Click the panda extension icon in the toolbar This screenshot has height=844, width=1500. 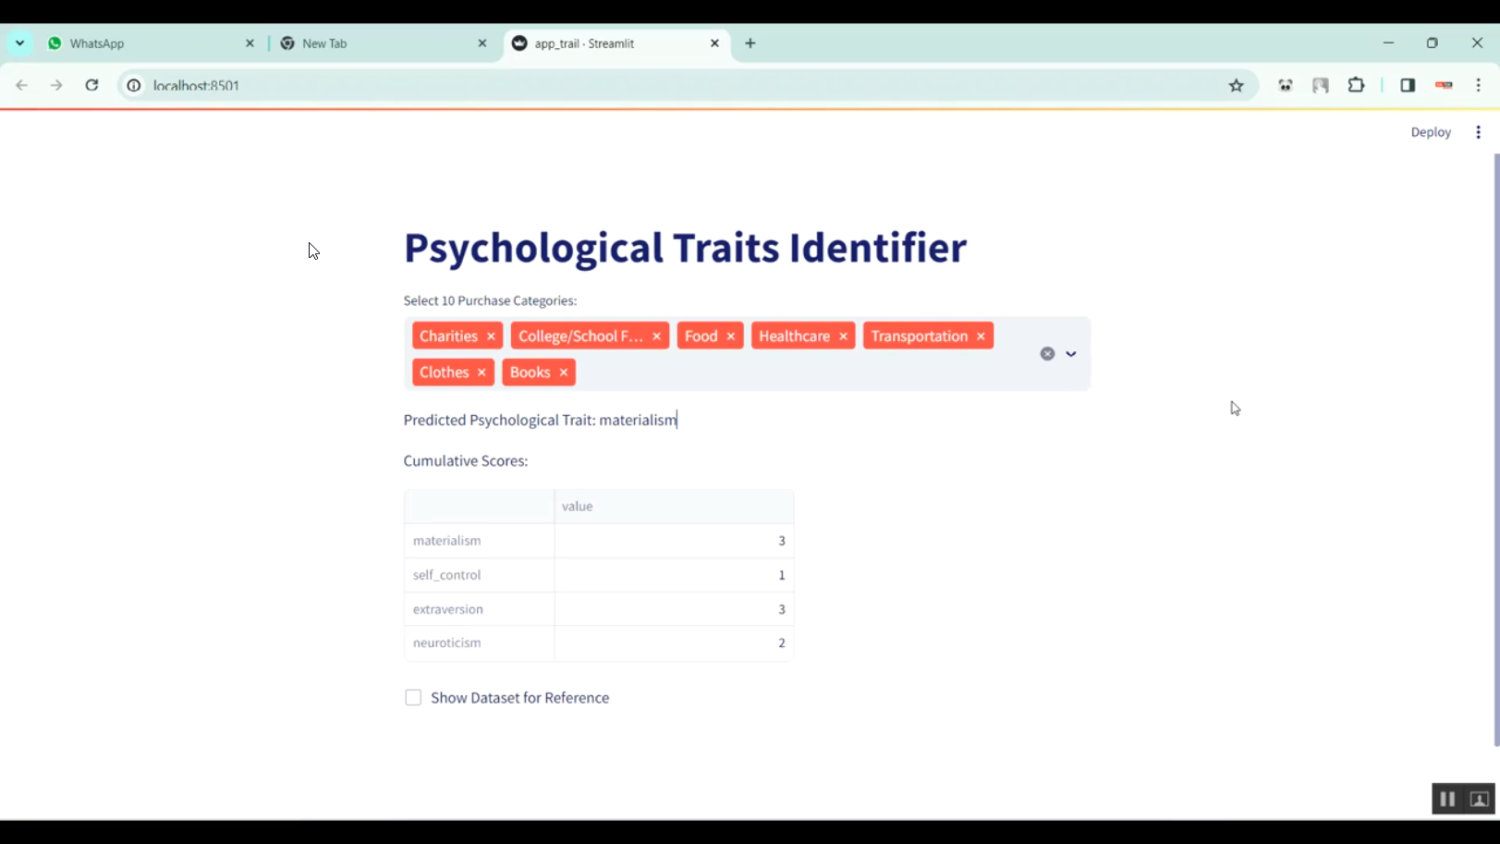1285,85
